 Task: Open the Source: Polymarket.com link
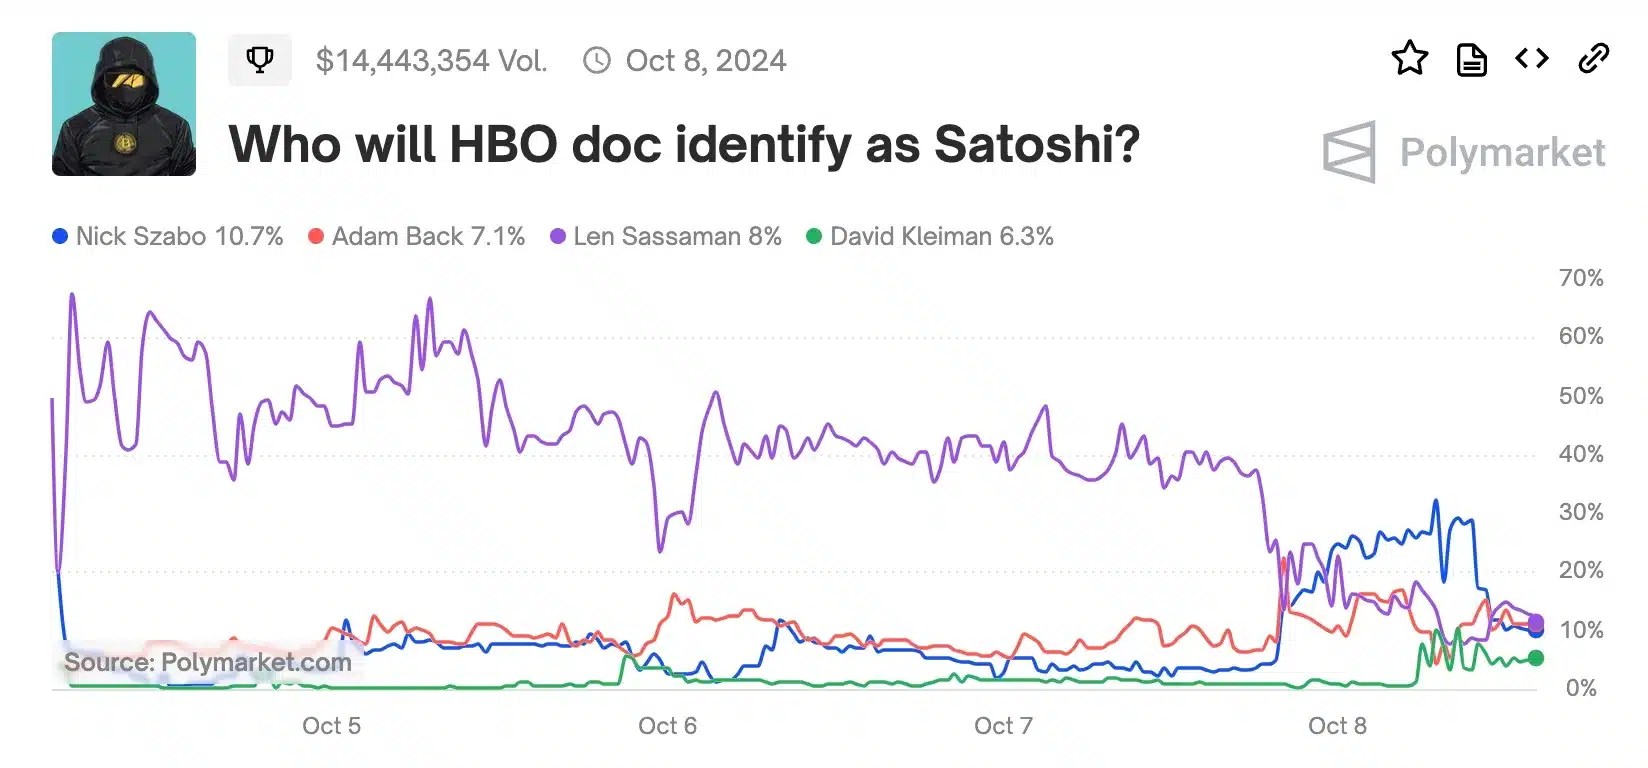point(207,662)
